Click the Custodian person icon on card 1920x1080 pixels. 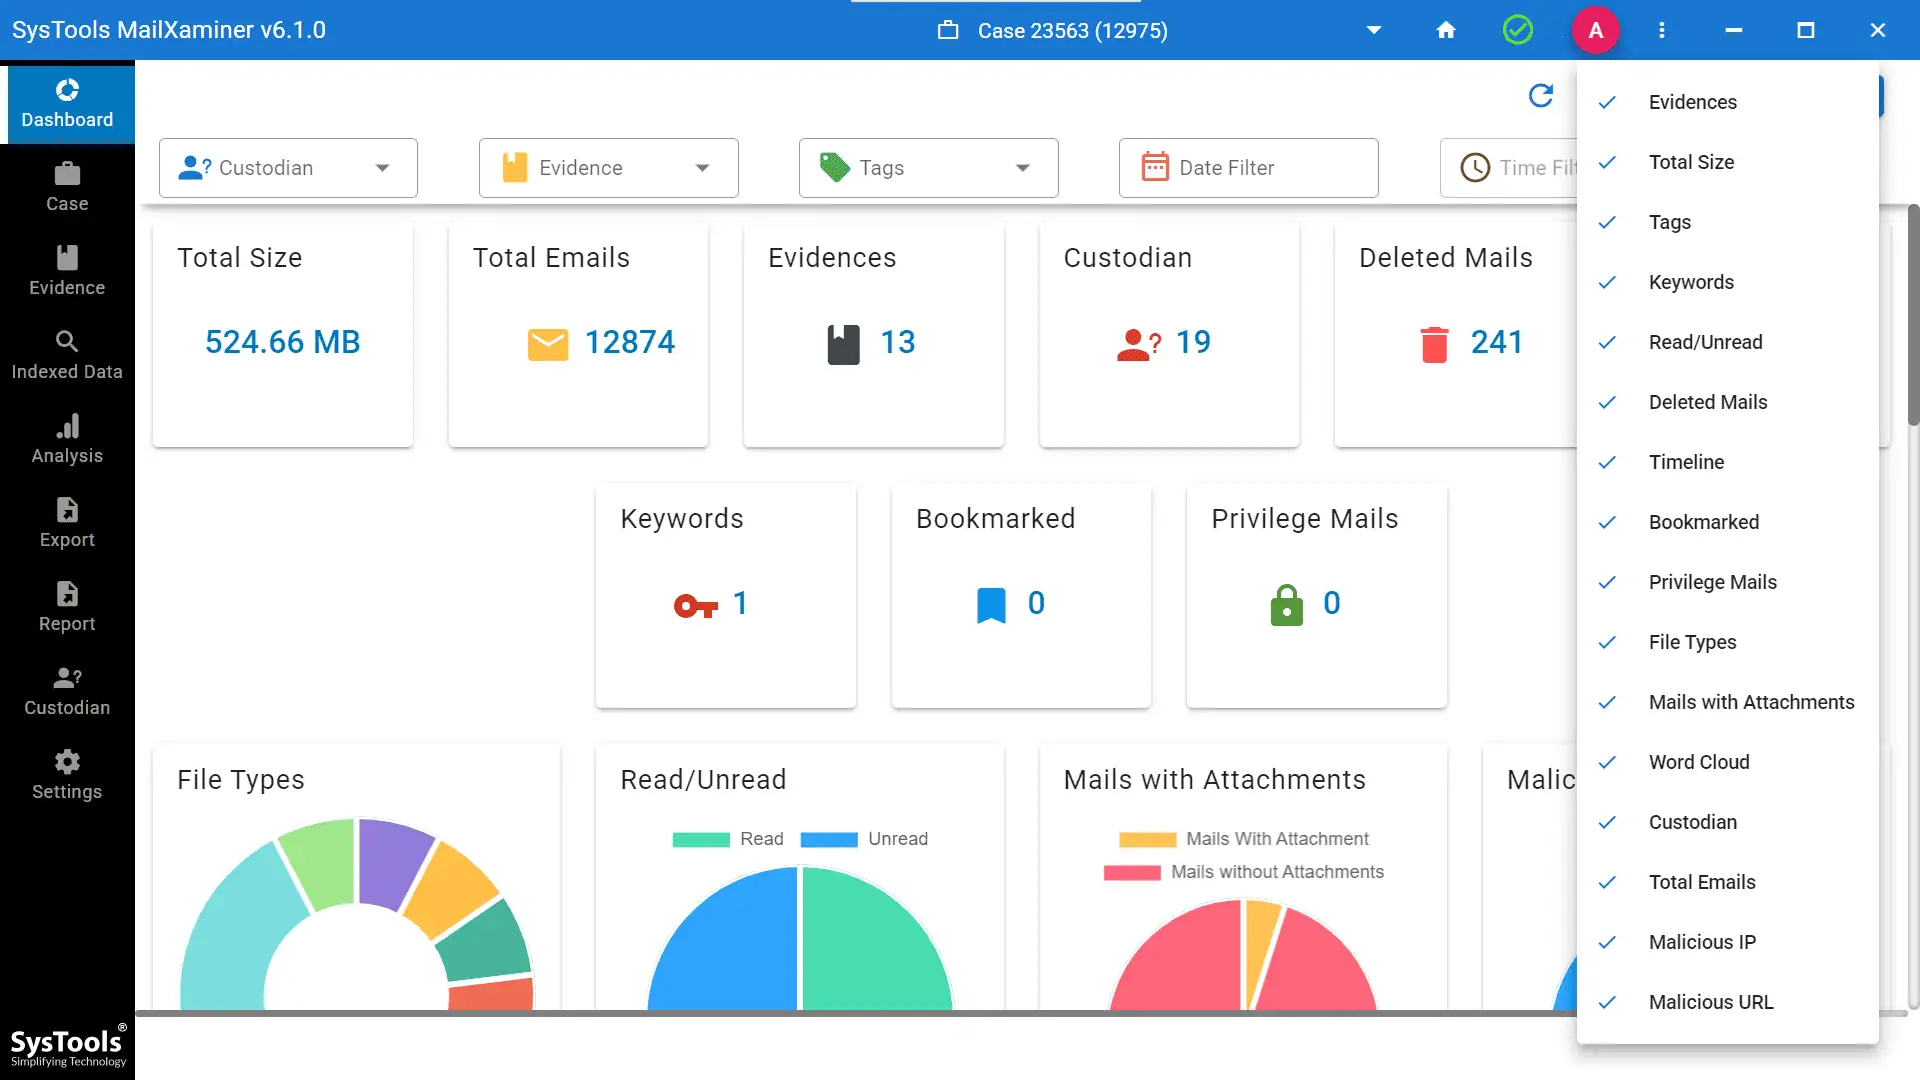point(1139,344)
